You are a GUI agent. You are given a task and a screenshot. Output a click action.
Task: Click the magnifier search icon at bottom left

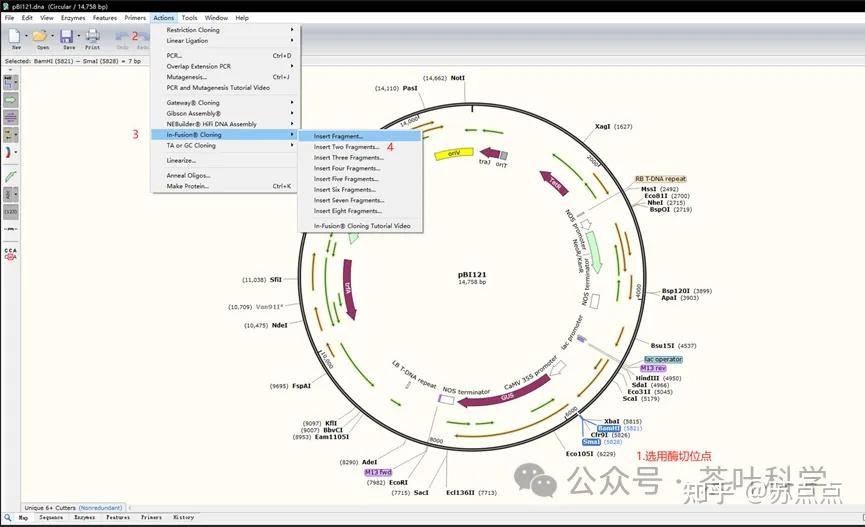[8, 518]
